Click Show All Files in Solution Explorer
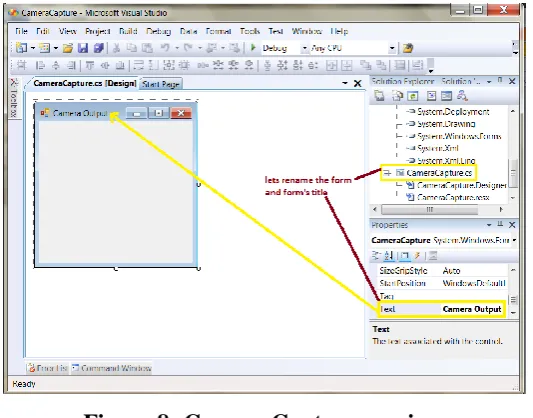 (x=397, y=96)
